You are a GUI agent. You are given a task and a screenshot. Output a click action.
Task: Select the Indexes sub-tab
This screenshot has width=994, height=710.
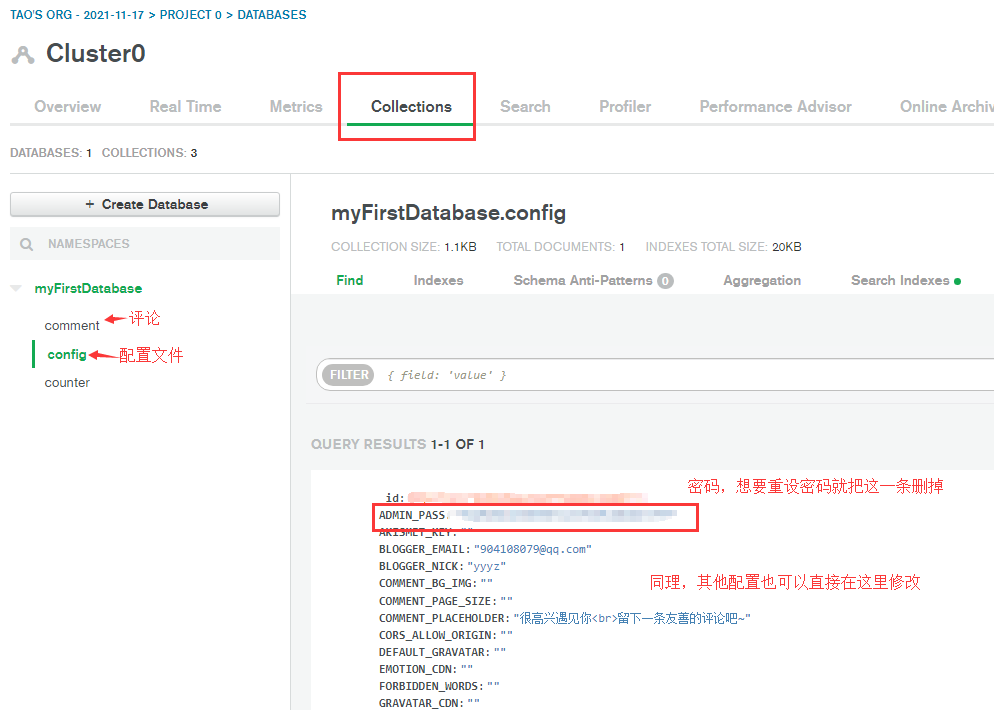438,280
